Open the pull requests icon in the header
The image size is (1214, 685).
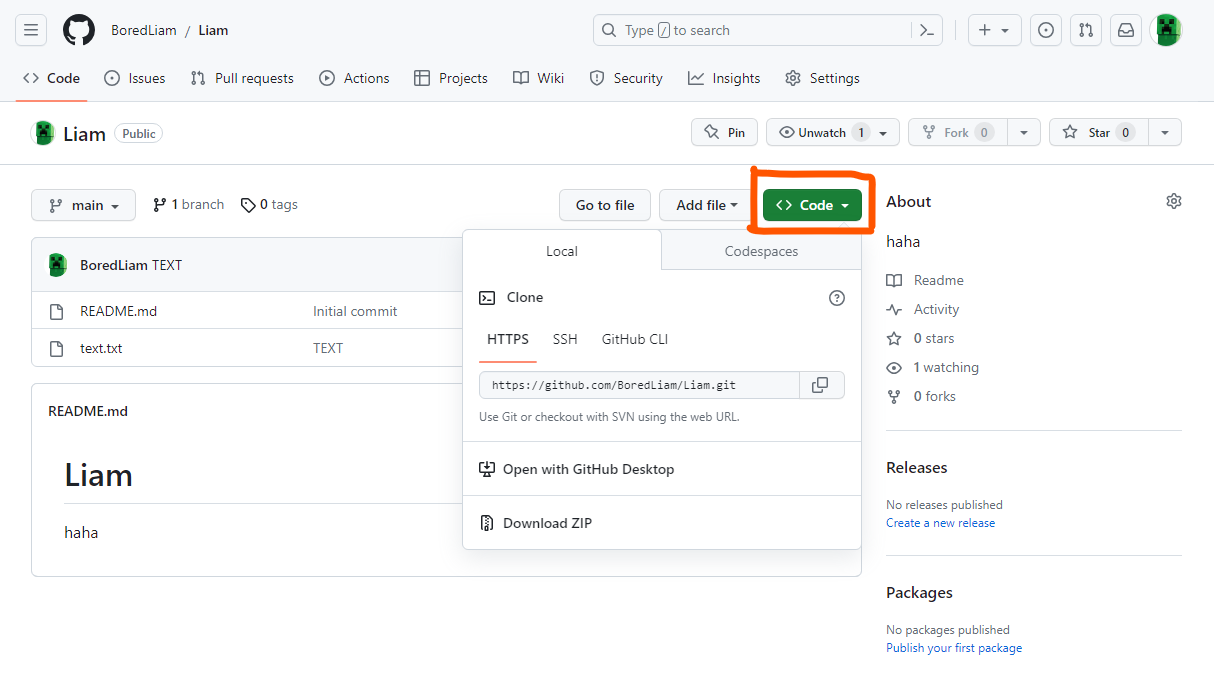1086,30
